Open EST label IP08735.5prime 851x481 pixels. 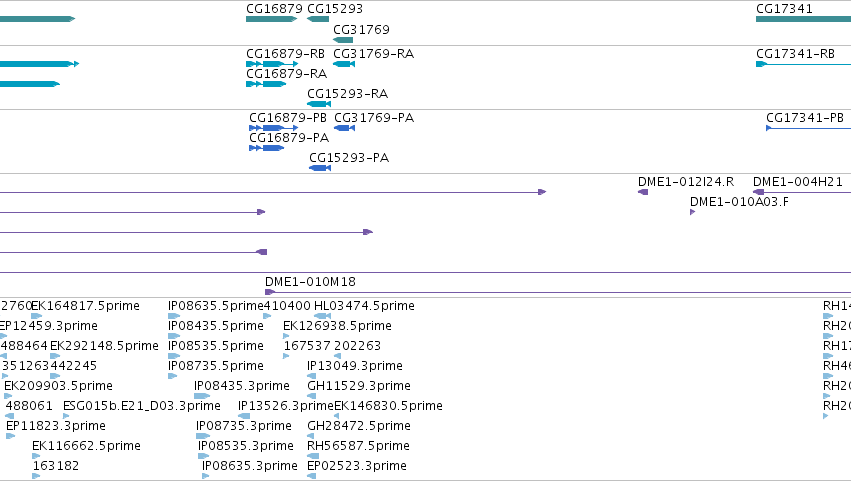click(215, 366)
